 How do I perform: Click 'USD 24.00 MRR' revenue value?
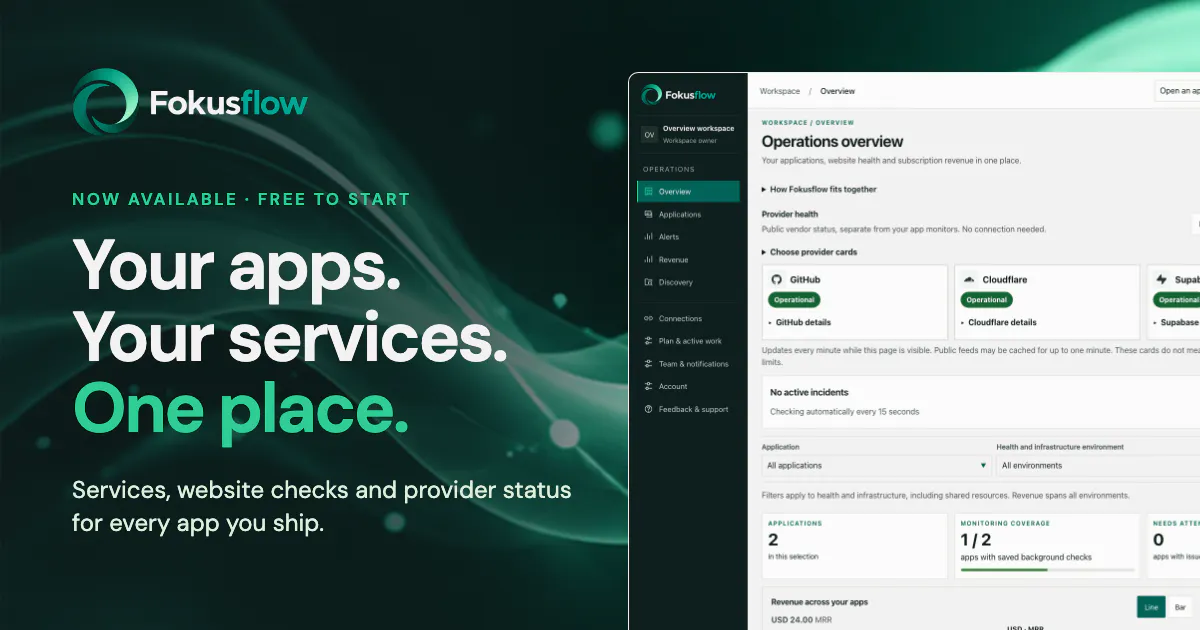(x=801, y=620)
